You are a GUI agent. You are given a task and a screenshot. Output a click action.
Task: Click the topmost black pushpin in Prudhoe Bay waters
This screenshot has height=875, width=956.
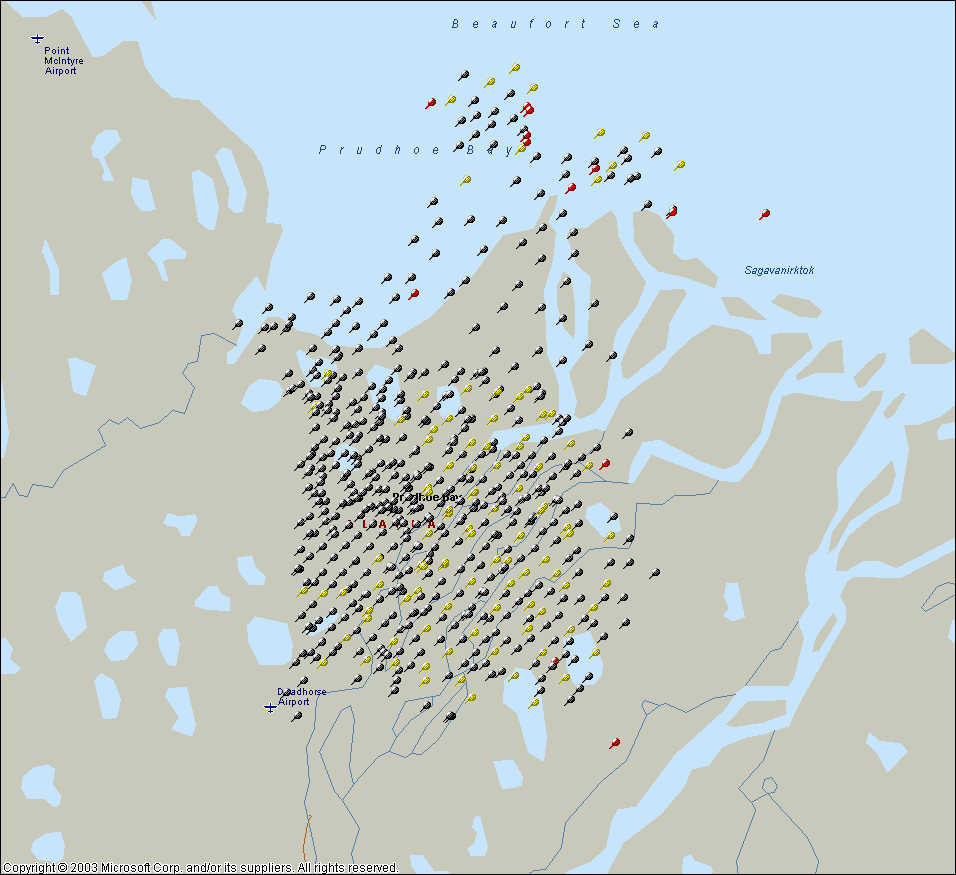(463, 76)
